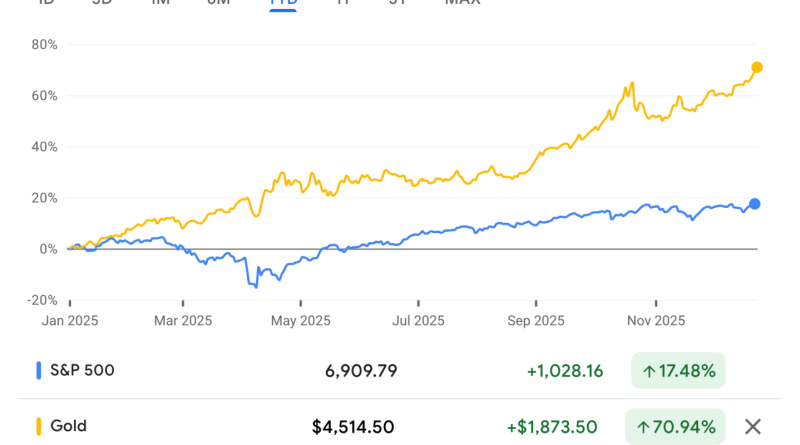This screenshot has width=800, height=445.
Task: Choose the 5Y time range tab
Action: (x=400, y=3)
